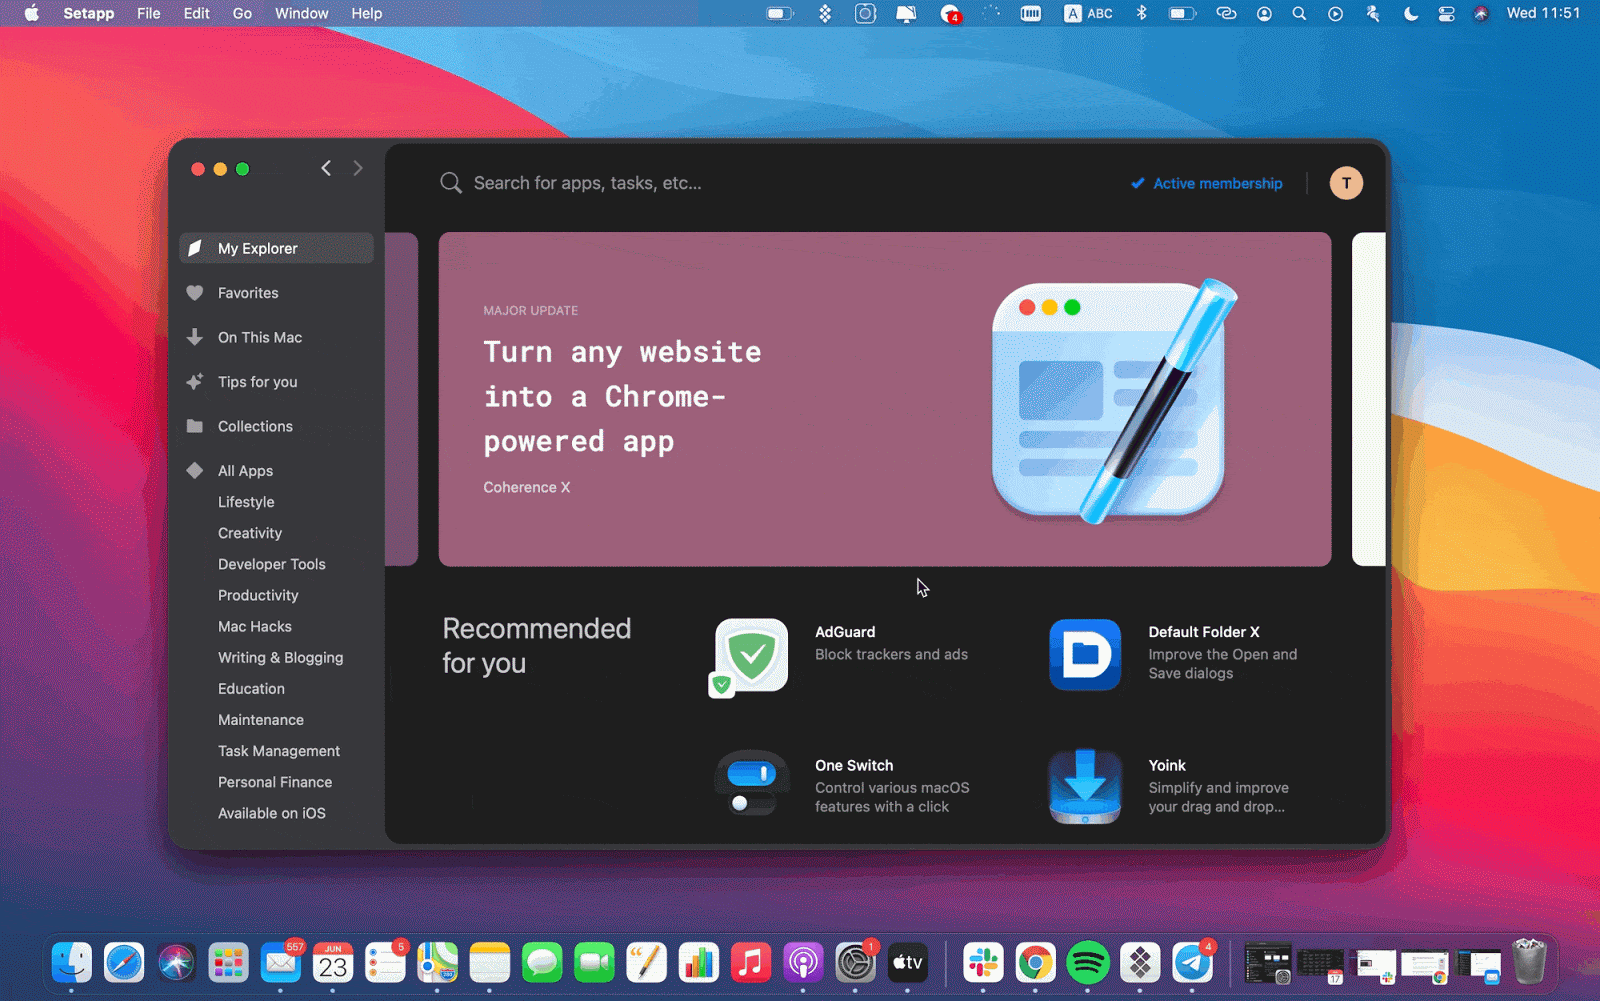The height and width of the screenshot is (1001, 1600).
Task: Click the Bluetooth icon in the menu bar
Action: click(1141, 13)
